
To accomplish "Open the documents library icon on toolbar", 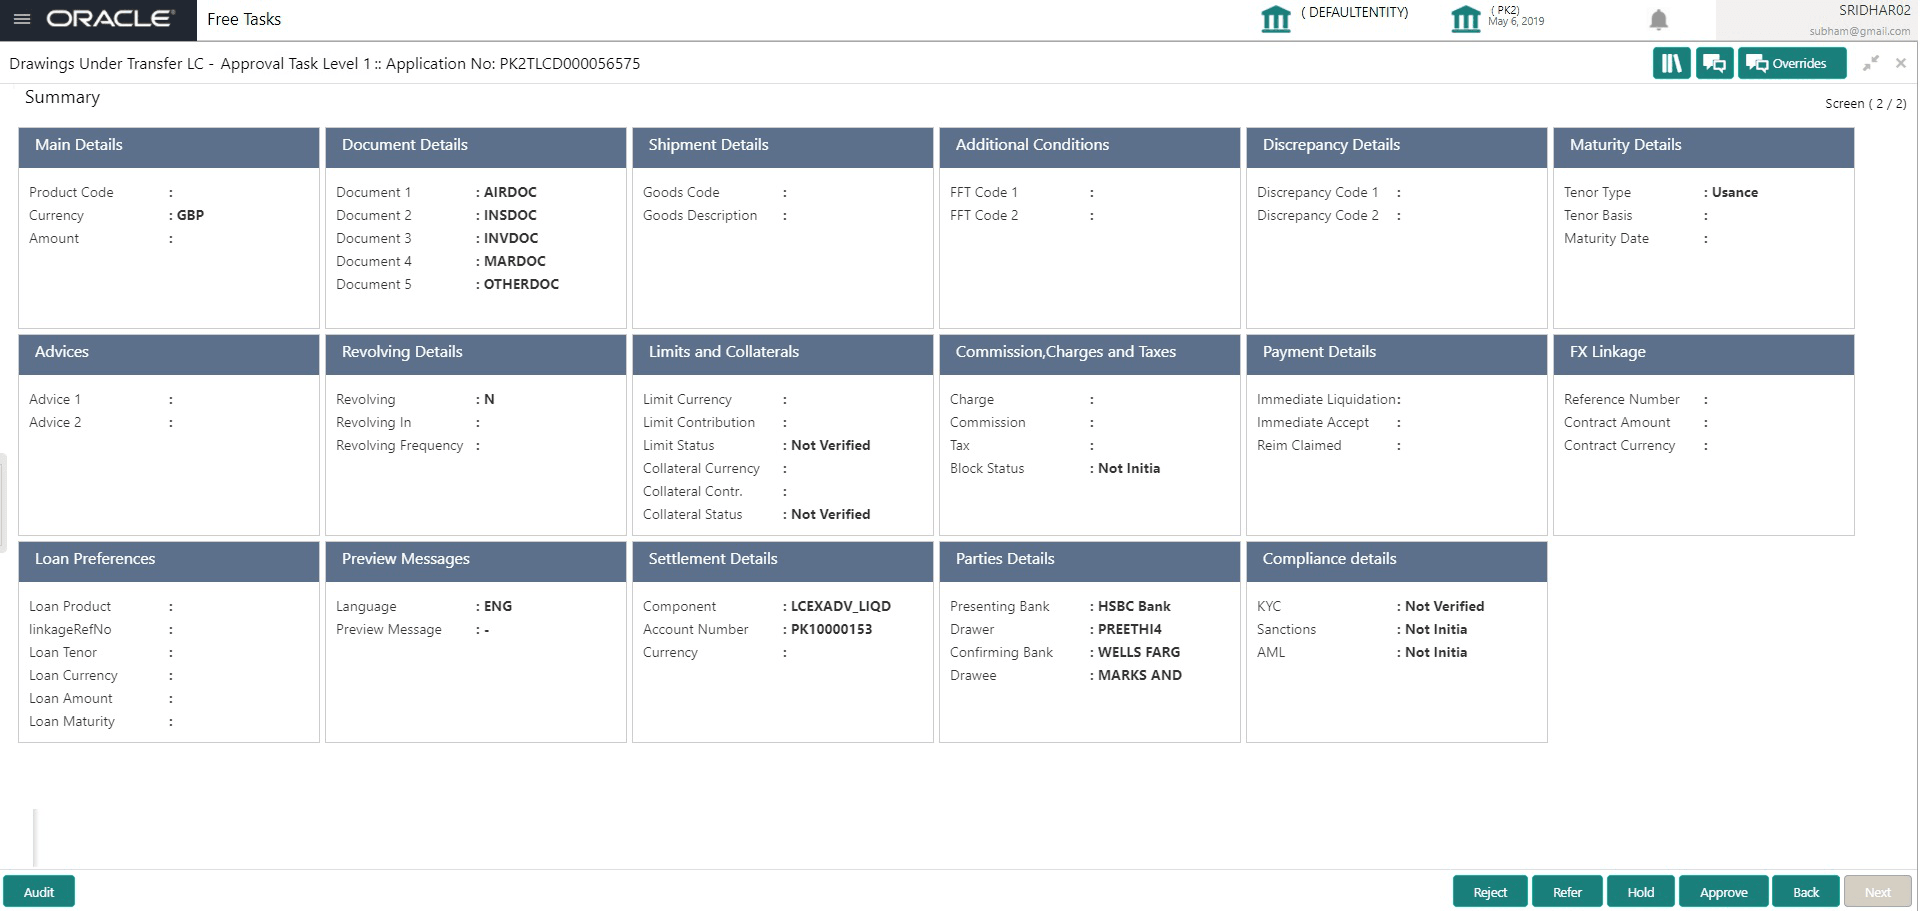I will click(1671, 62).
